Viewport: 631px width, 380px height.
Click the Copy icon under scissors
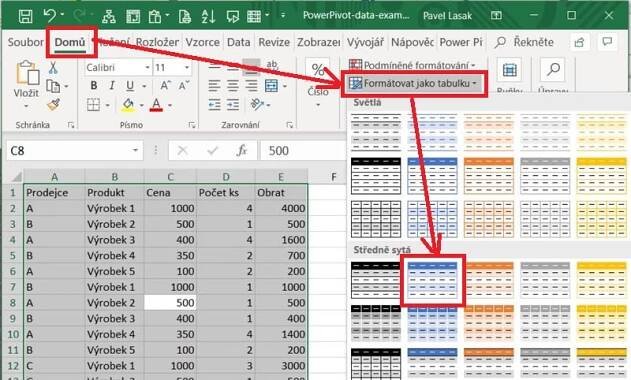[x=53, y=86]
